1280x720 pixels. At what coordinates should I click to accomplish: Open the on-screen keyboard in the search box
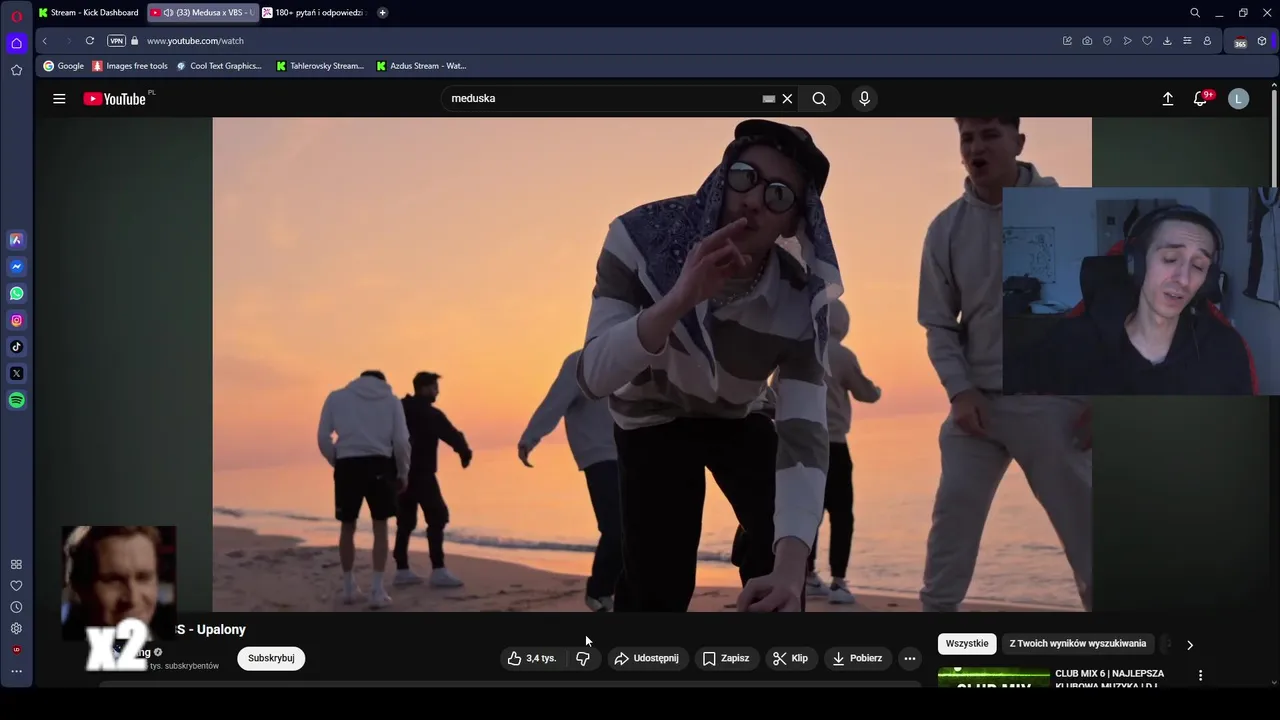pyautogui.click(x=768, y=98)
